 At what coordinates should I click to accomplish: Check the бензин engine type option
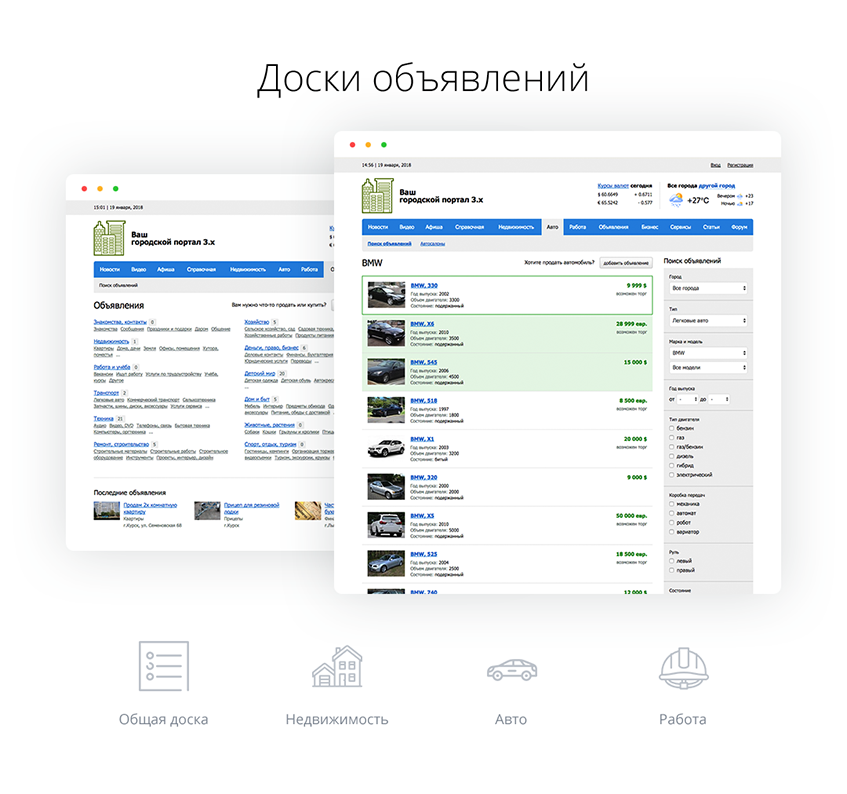pos(672,428)
